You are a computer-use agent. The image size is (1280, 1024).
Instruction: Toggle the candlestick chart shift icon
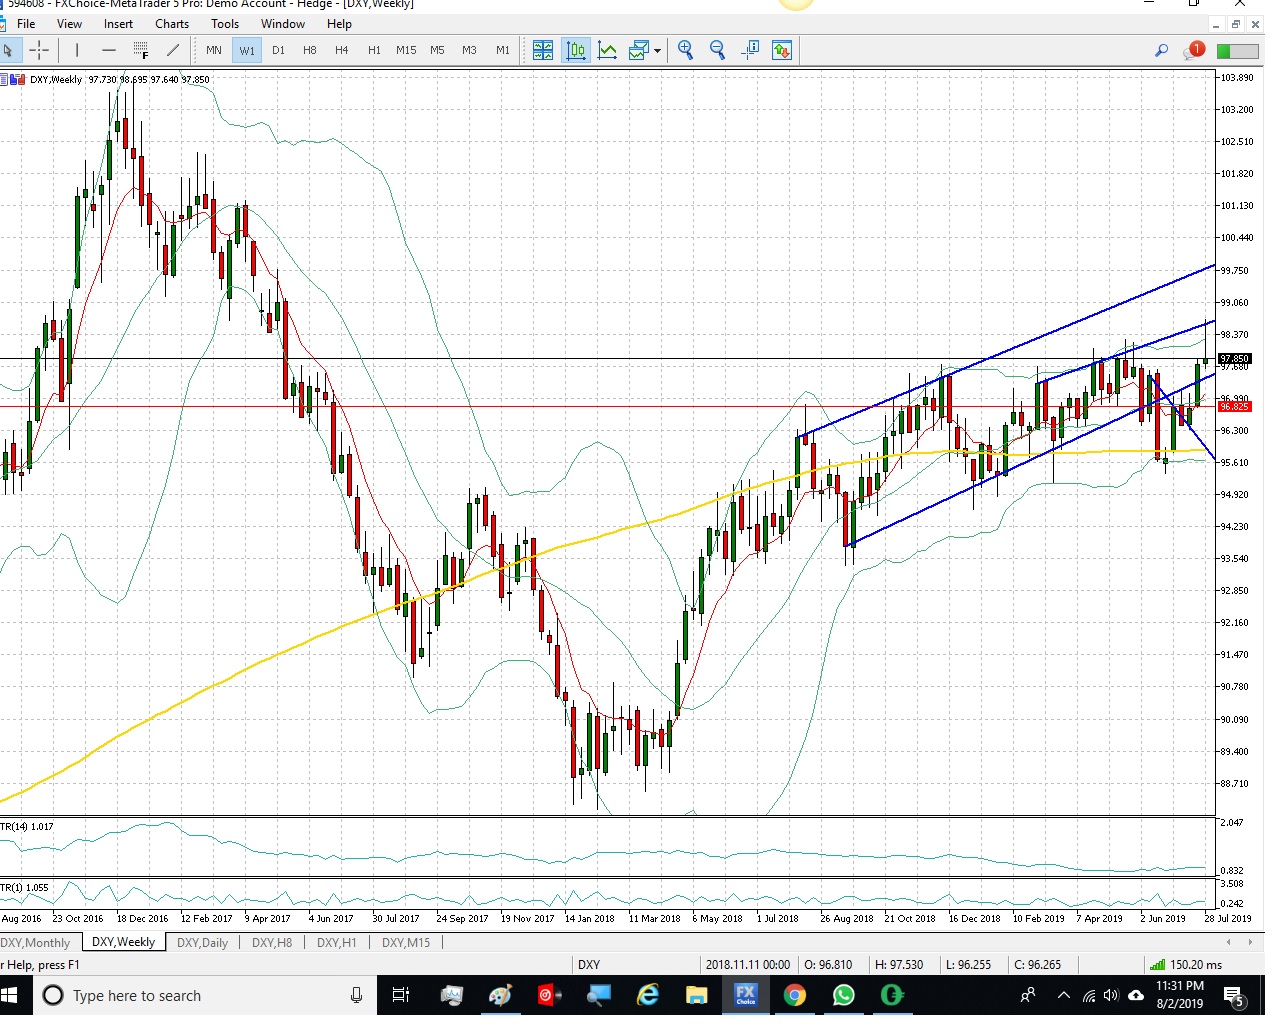point(576,50)
